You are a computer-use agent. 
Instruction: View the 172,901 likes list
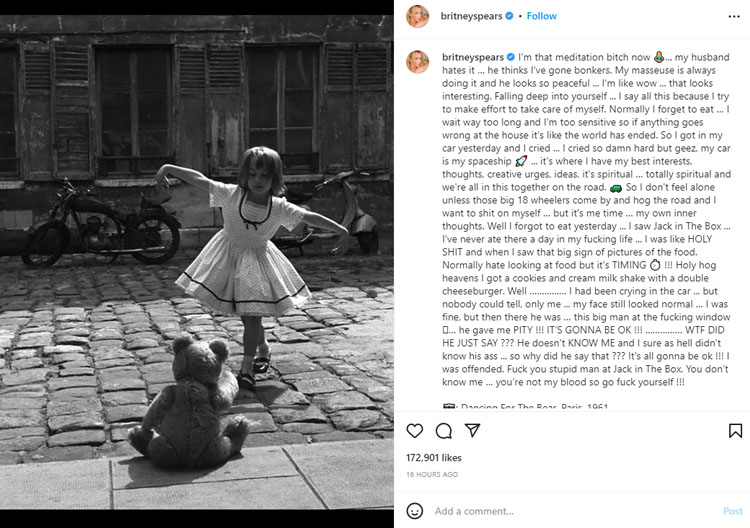coord(434,456)
